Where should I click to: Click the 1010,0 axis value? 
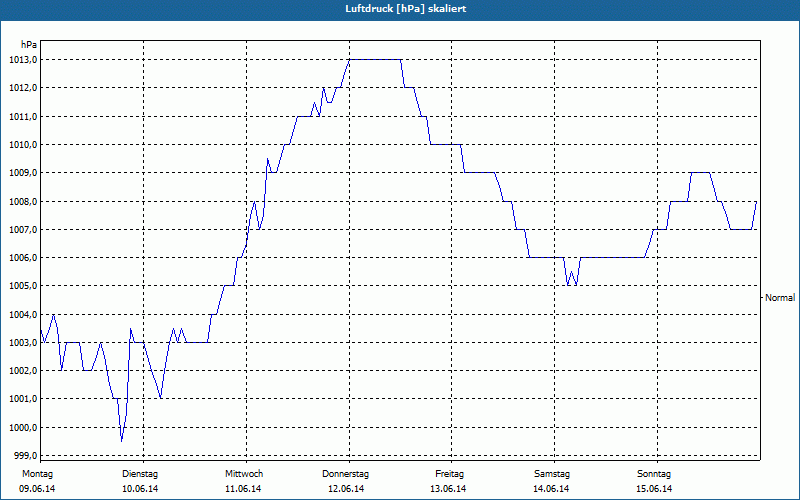coord(22,144)
